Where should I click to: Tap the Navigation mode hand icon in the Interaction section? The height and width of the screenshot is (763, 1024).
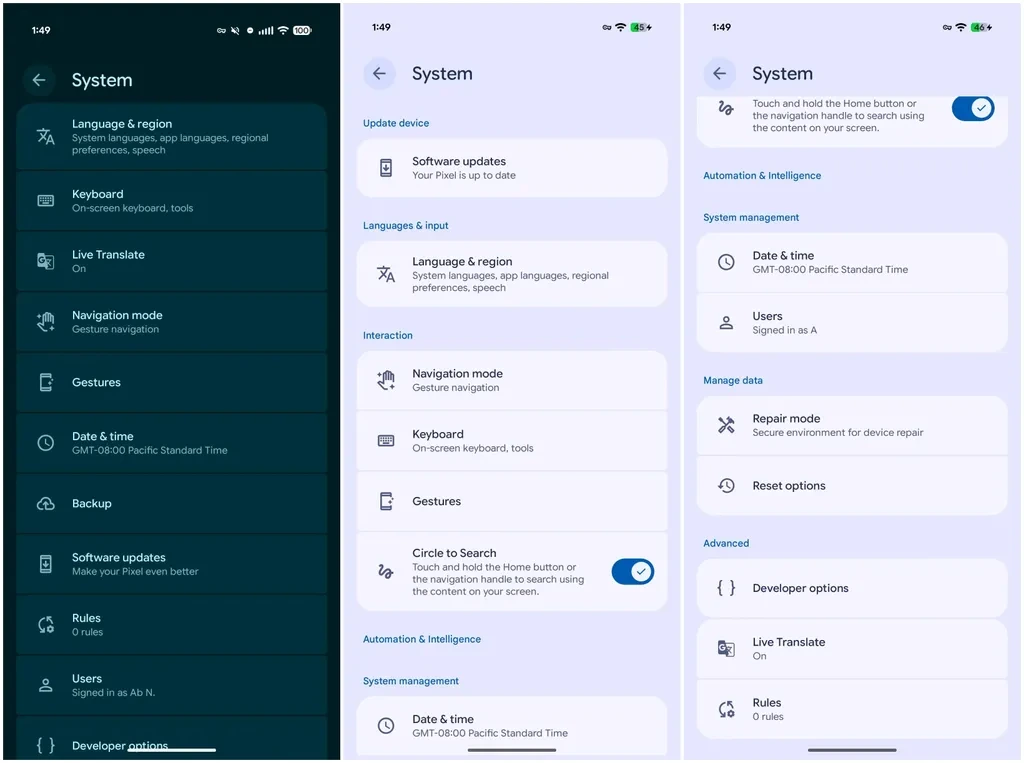tap(386, 380)
